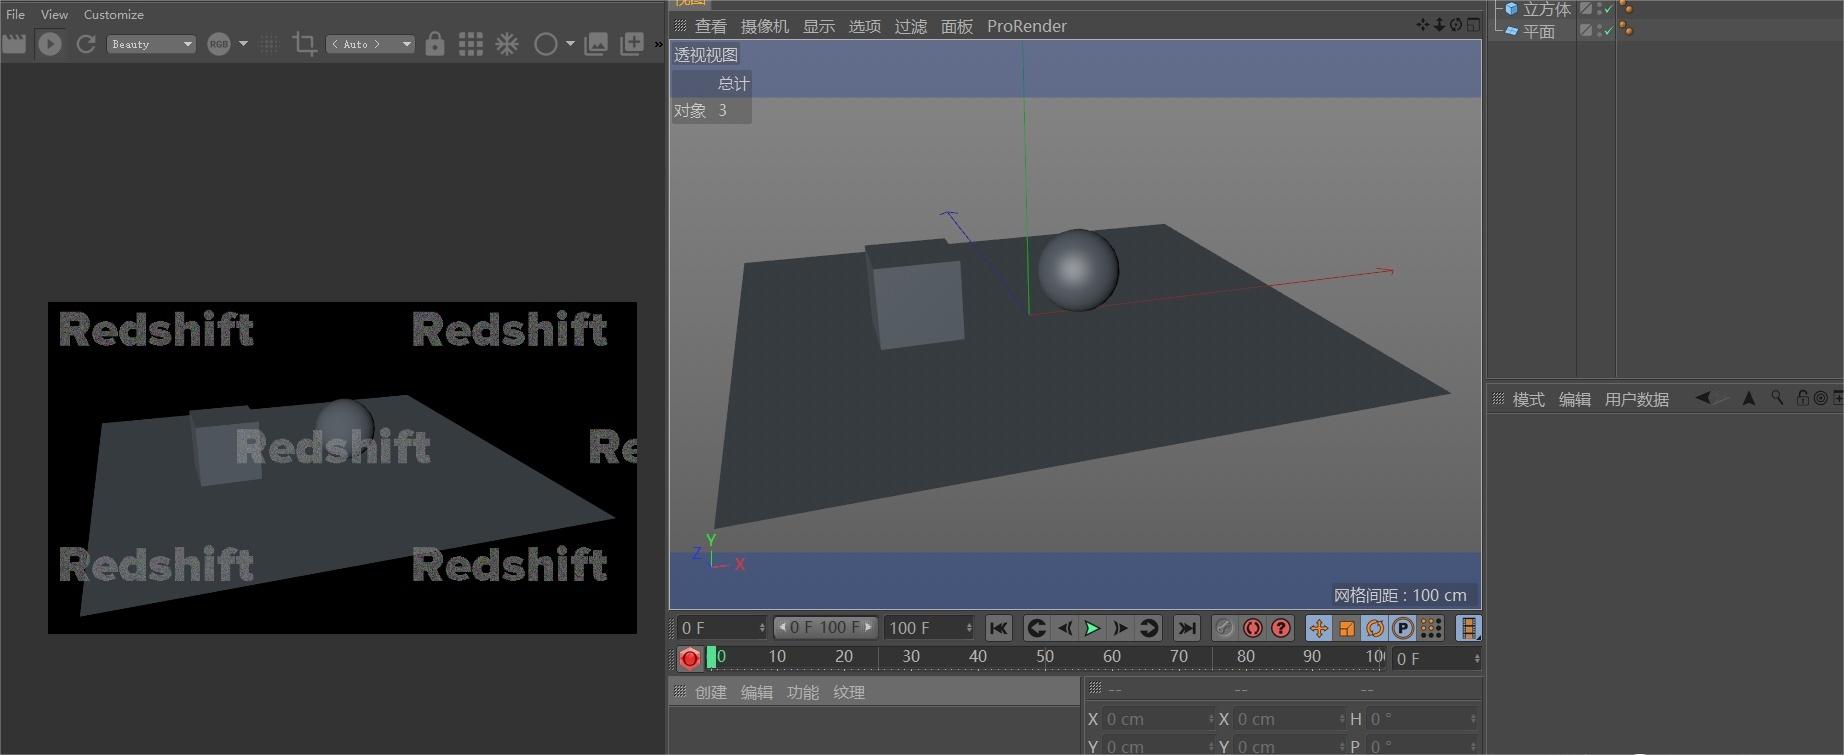The image size is (1844, 755).
Task: Click the circle icon in RenderView toolbar
Action: (x=545, y=44)
